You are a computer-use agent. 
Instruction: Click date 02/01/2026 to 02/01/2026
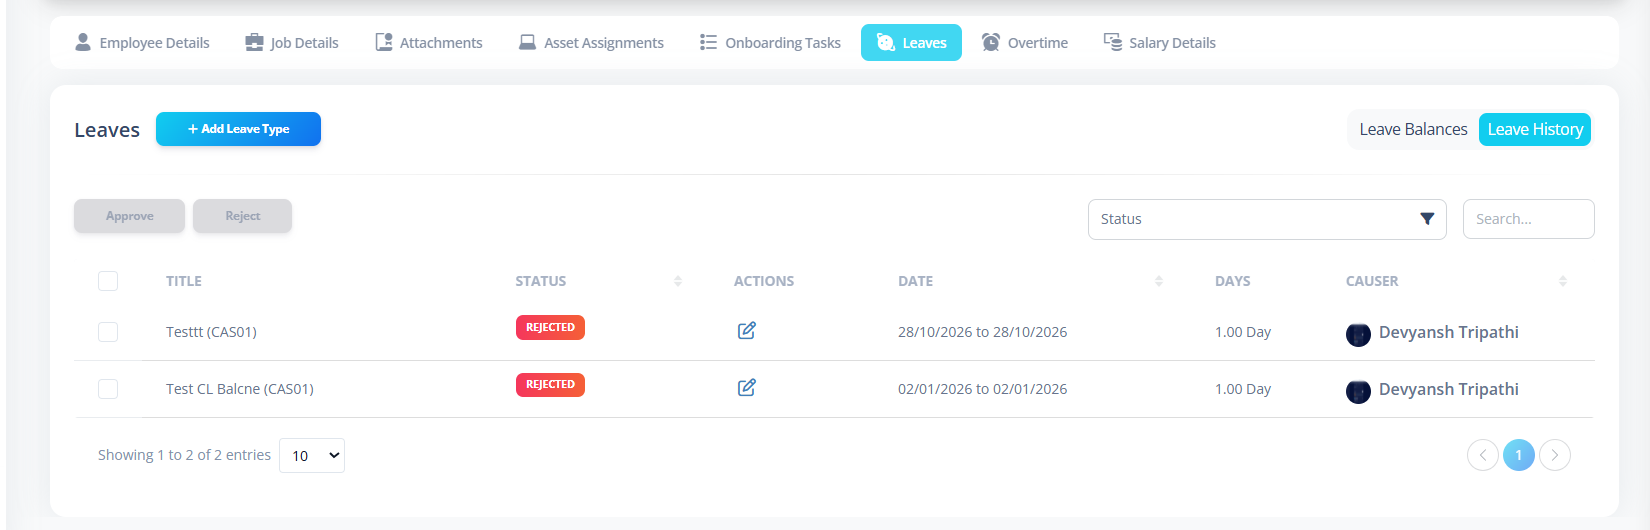982,389
